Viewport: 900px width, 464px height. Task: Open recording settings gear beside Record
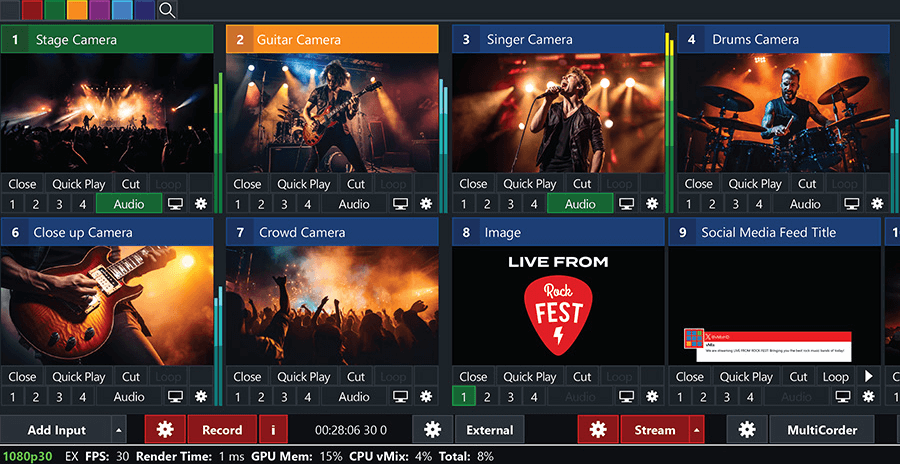[x=165, y=430]
